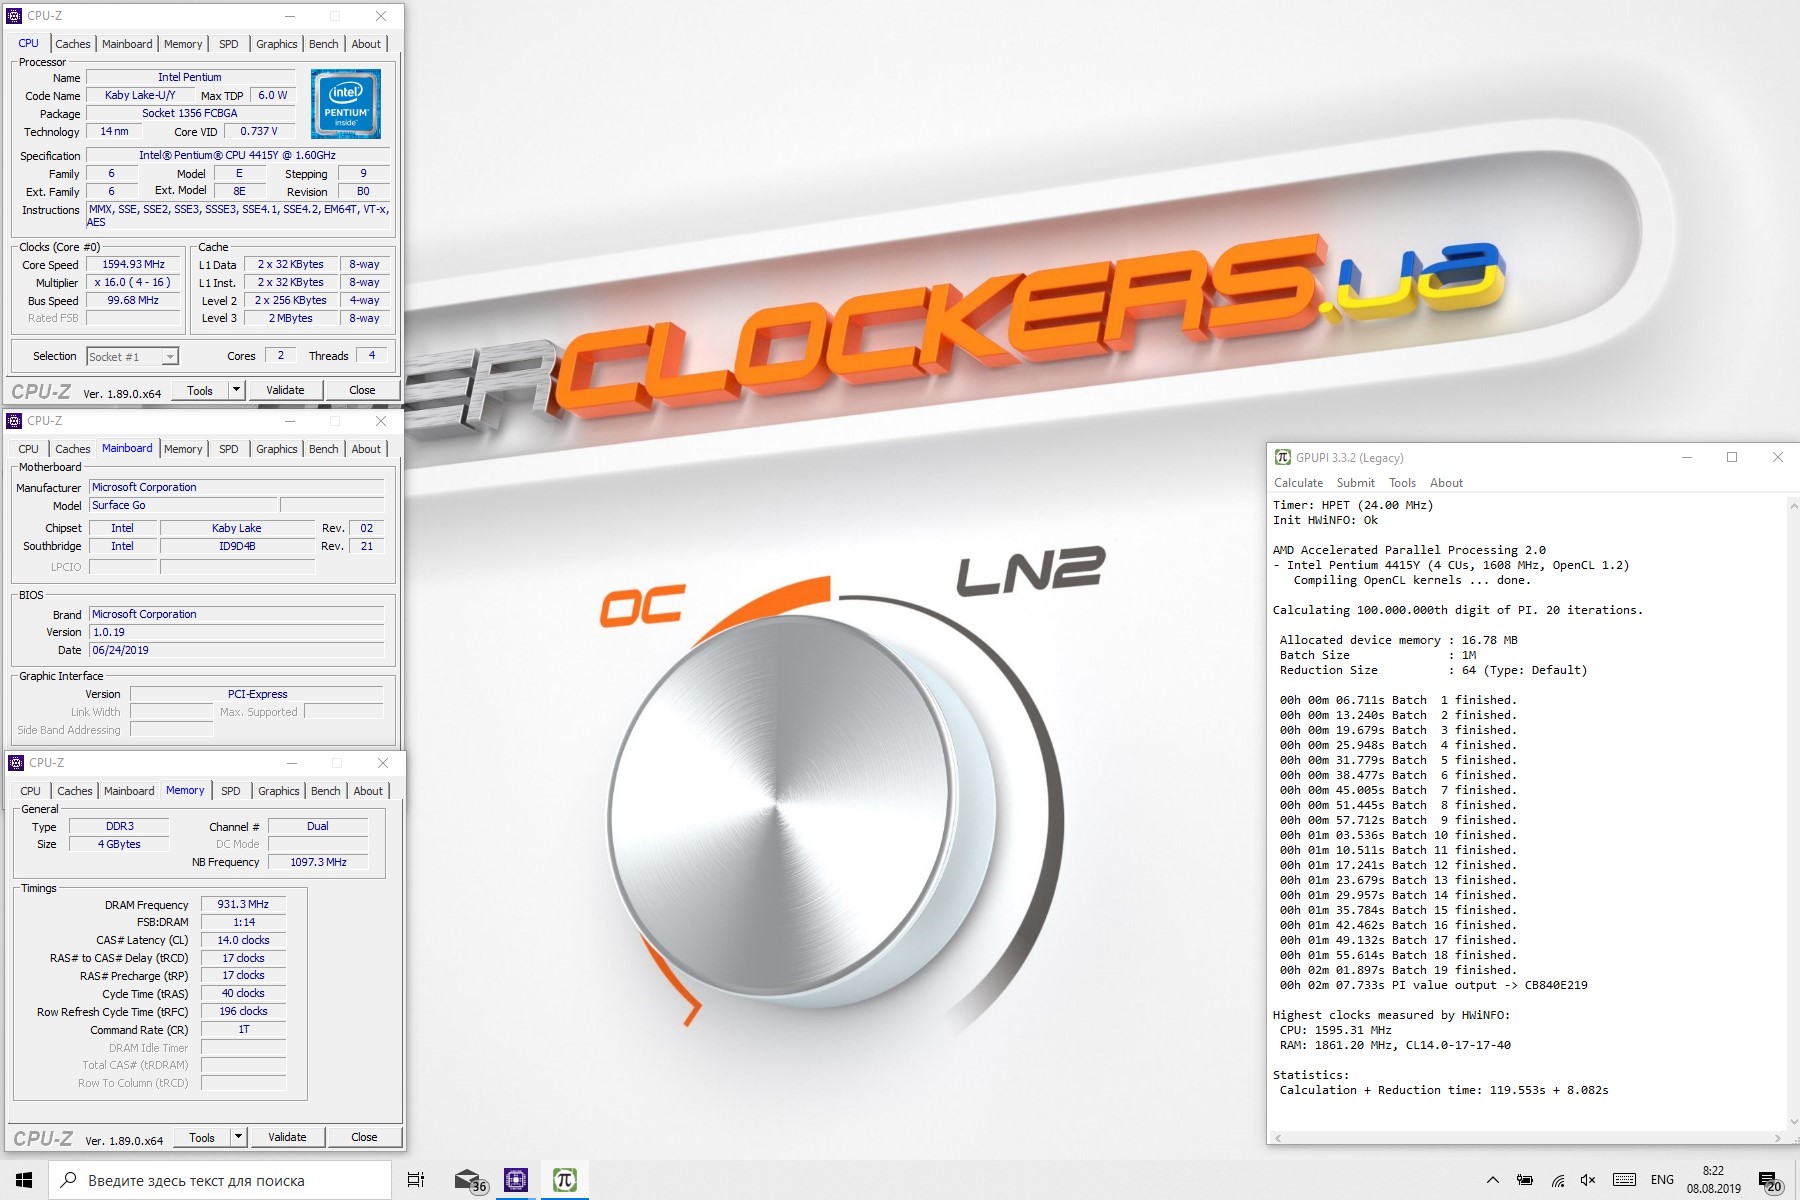The height and width of the screenshot is (1200, 1800).
Task: Click BIOS Version 1.0.19 field
Action: (x=237, y=632)
